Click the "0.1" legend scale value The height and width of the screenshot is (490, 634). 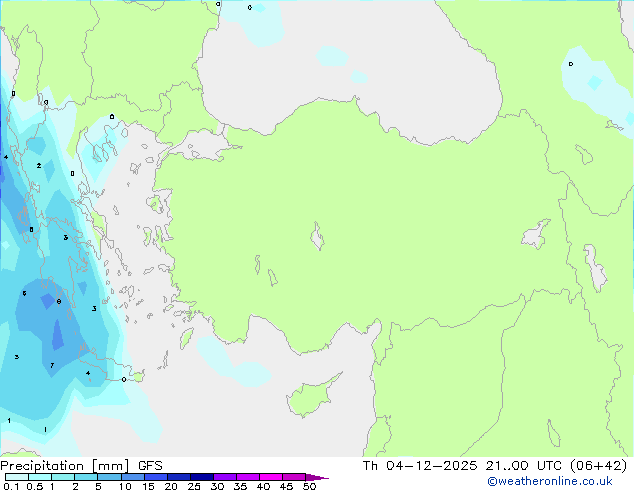11,486
